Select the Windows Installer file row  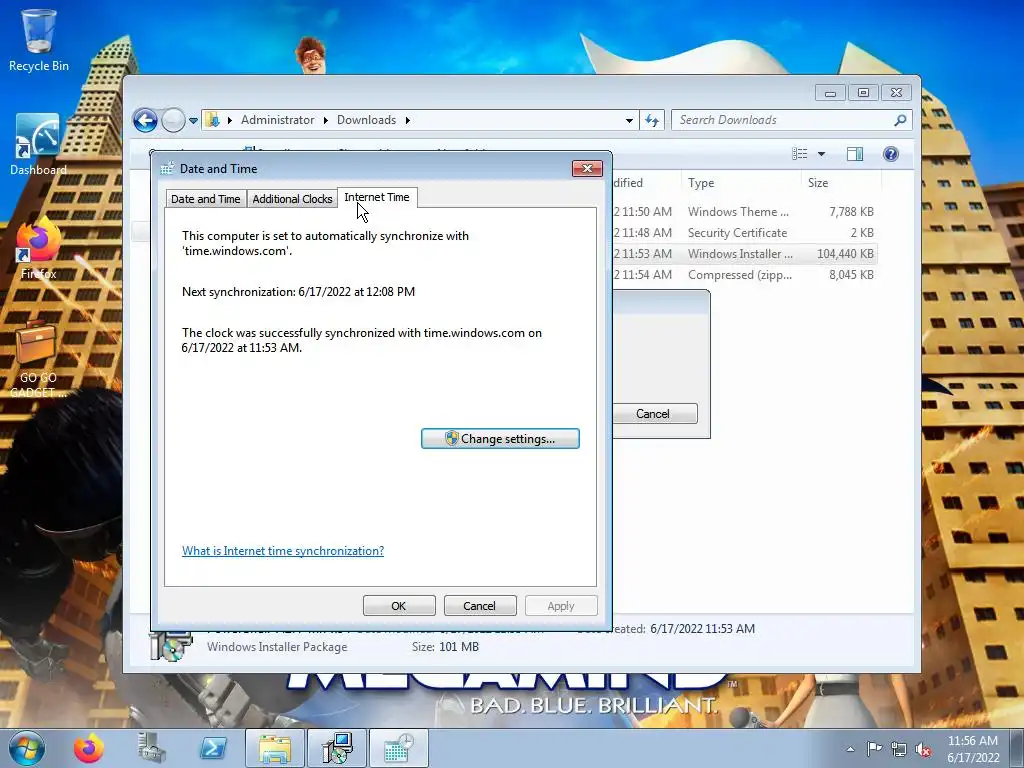744,253
